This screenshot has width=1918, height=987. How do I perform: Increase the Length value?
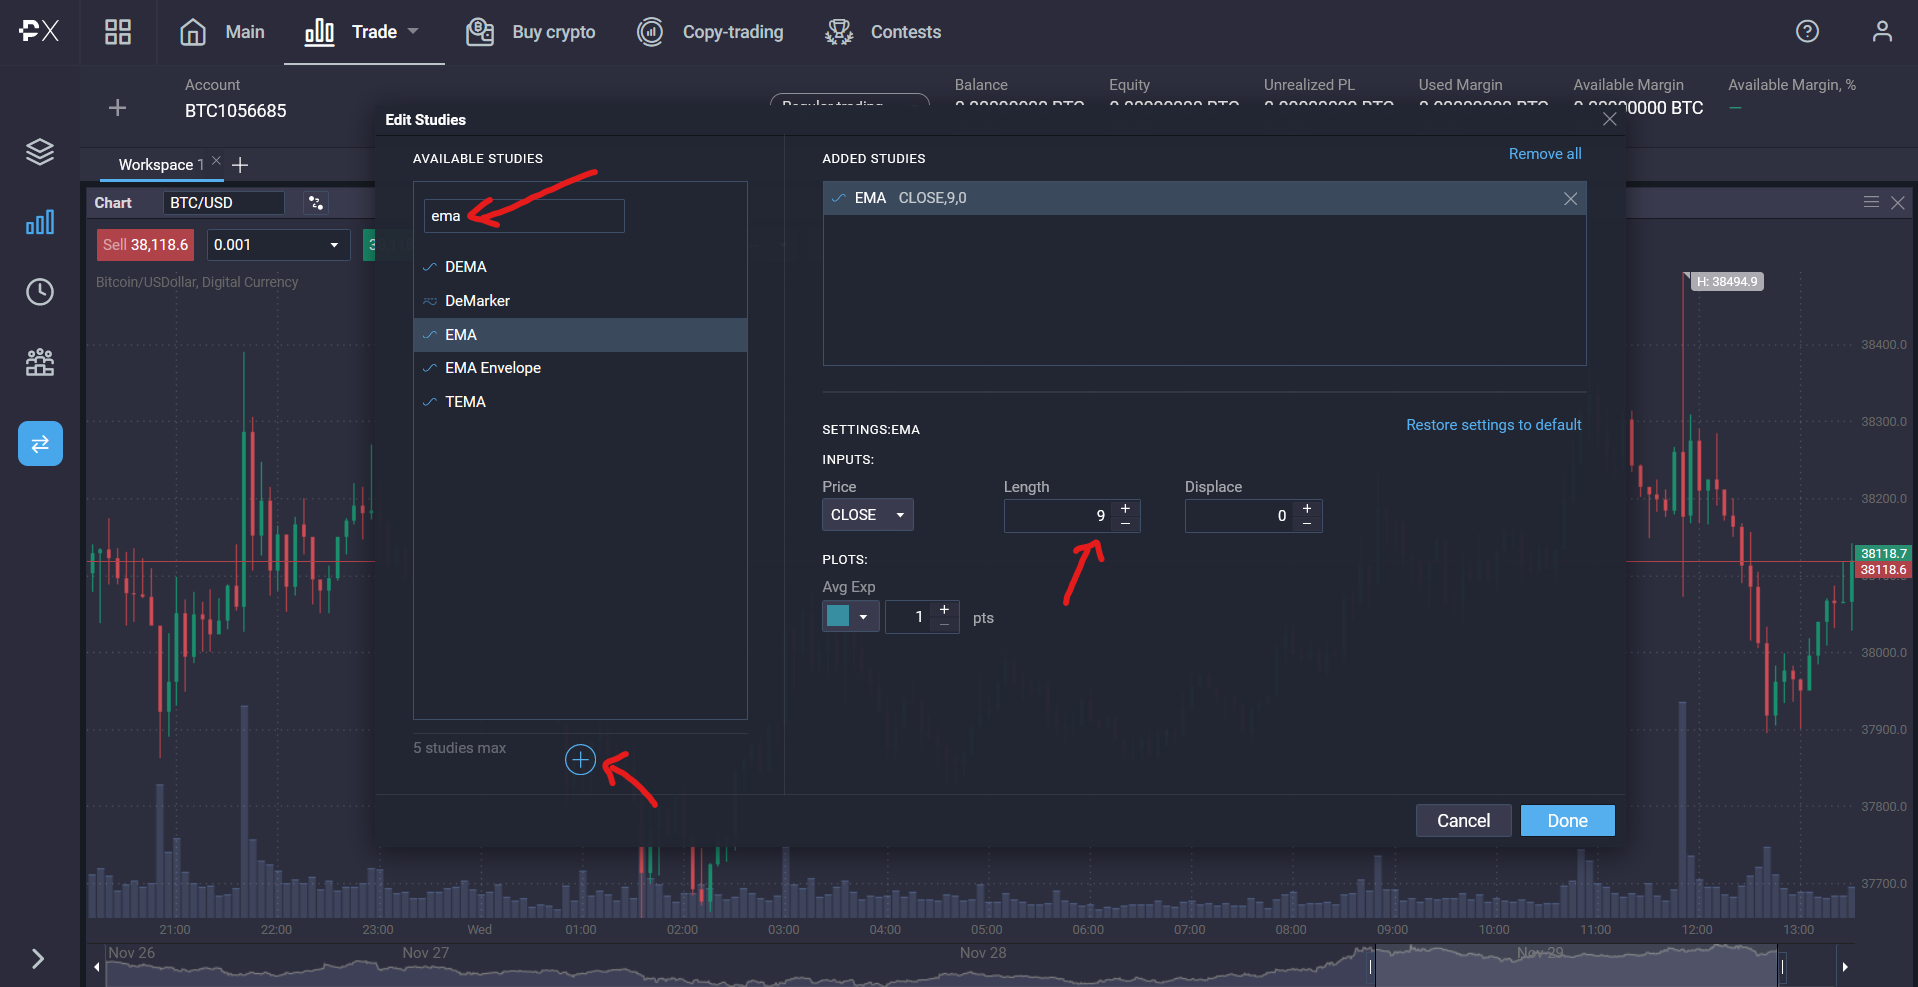pyautogui.click(x=1125, y=508)
